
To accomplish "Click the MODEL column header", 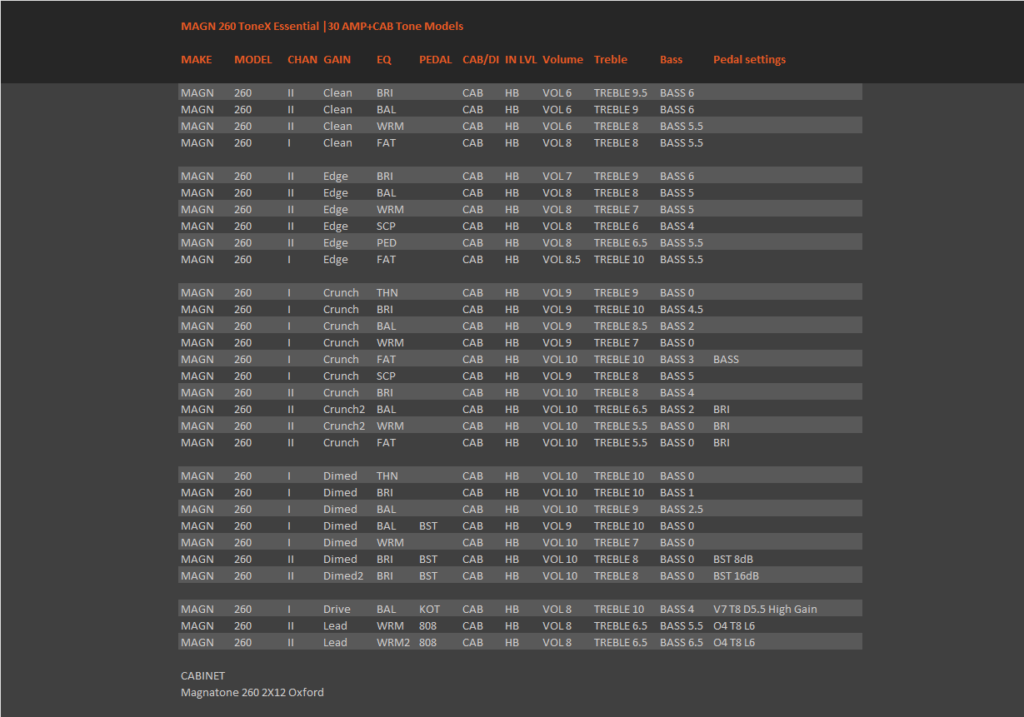I will [253, 59].
